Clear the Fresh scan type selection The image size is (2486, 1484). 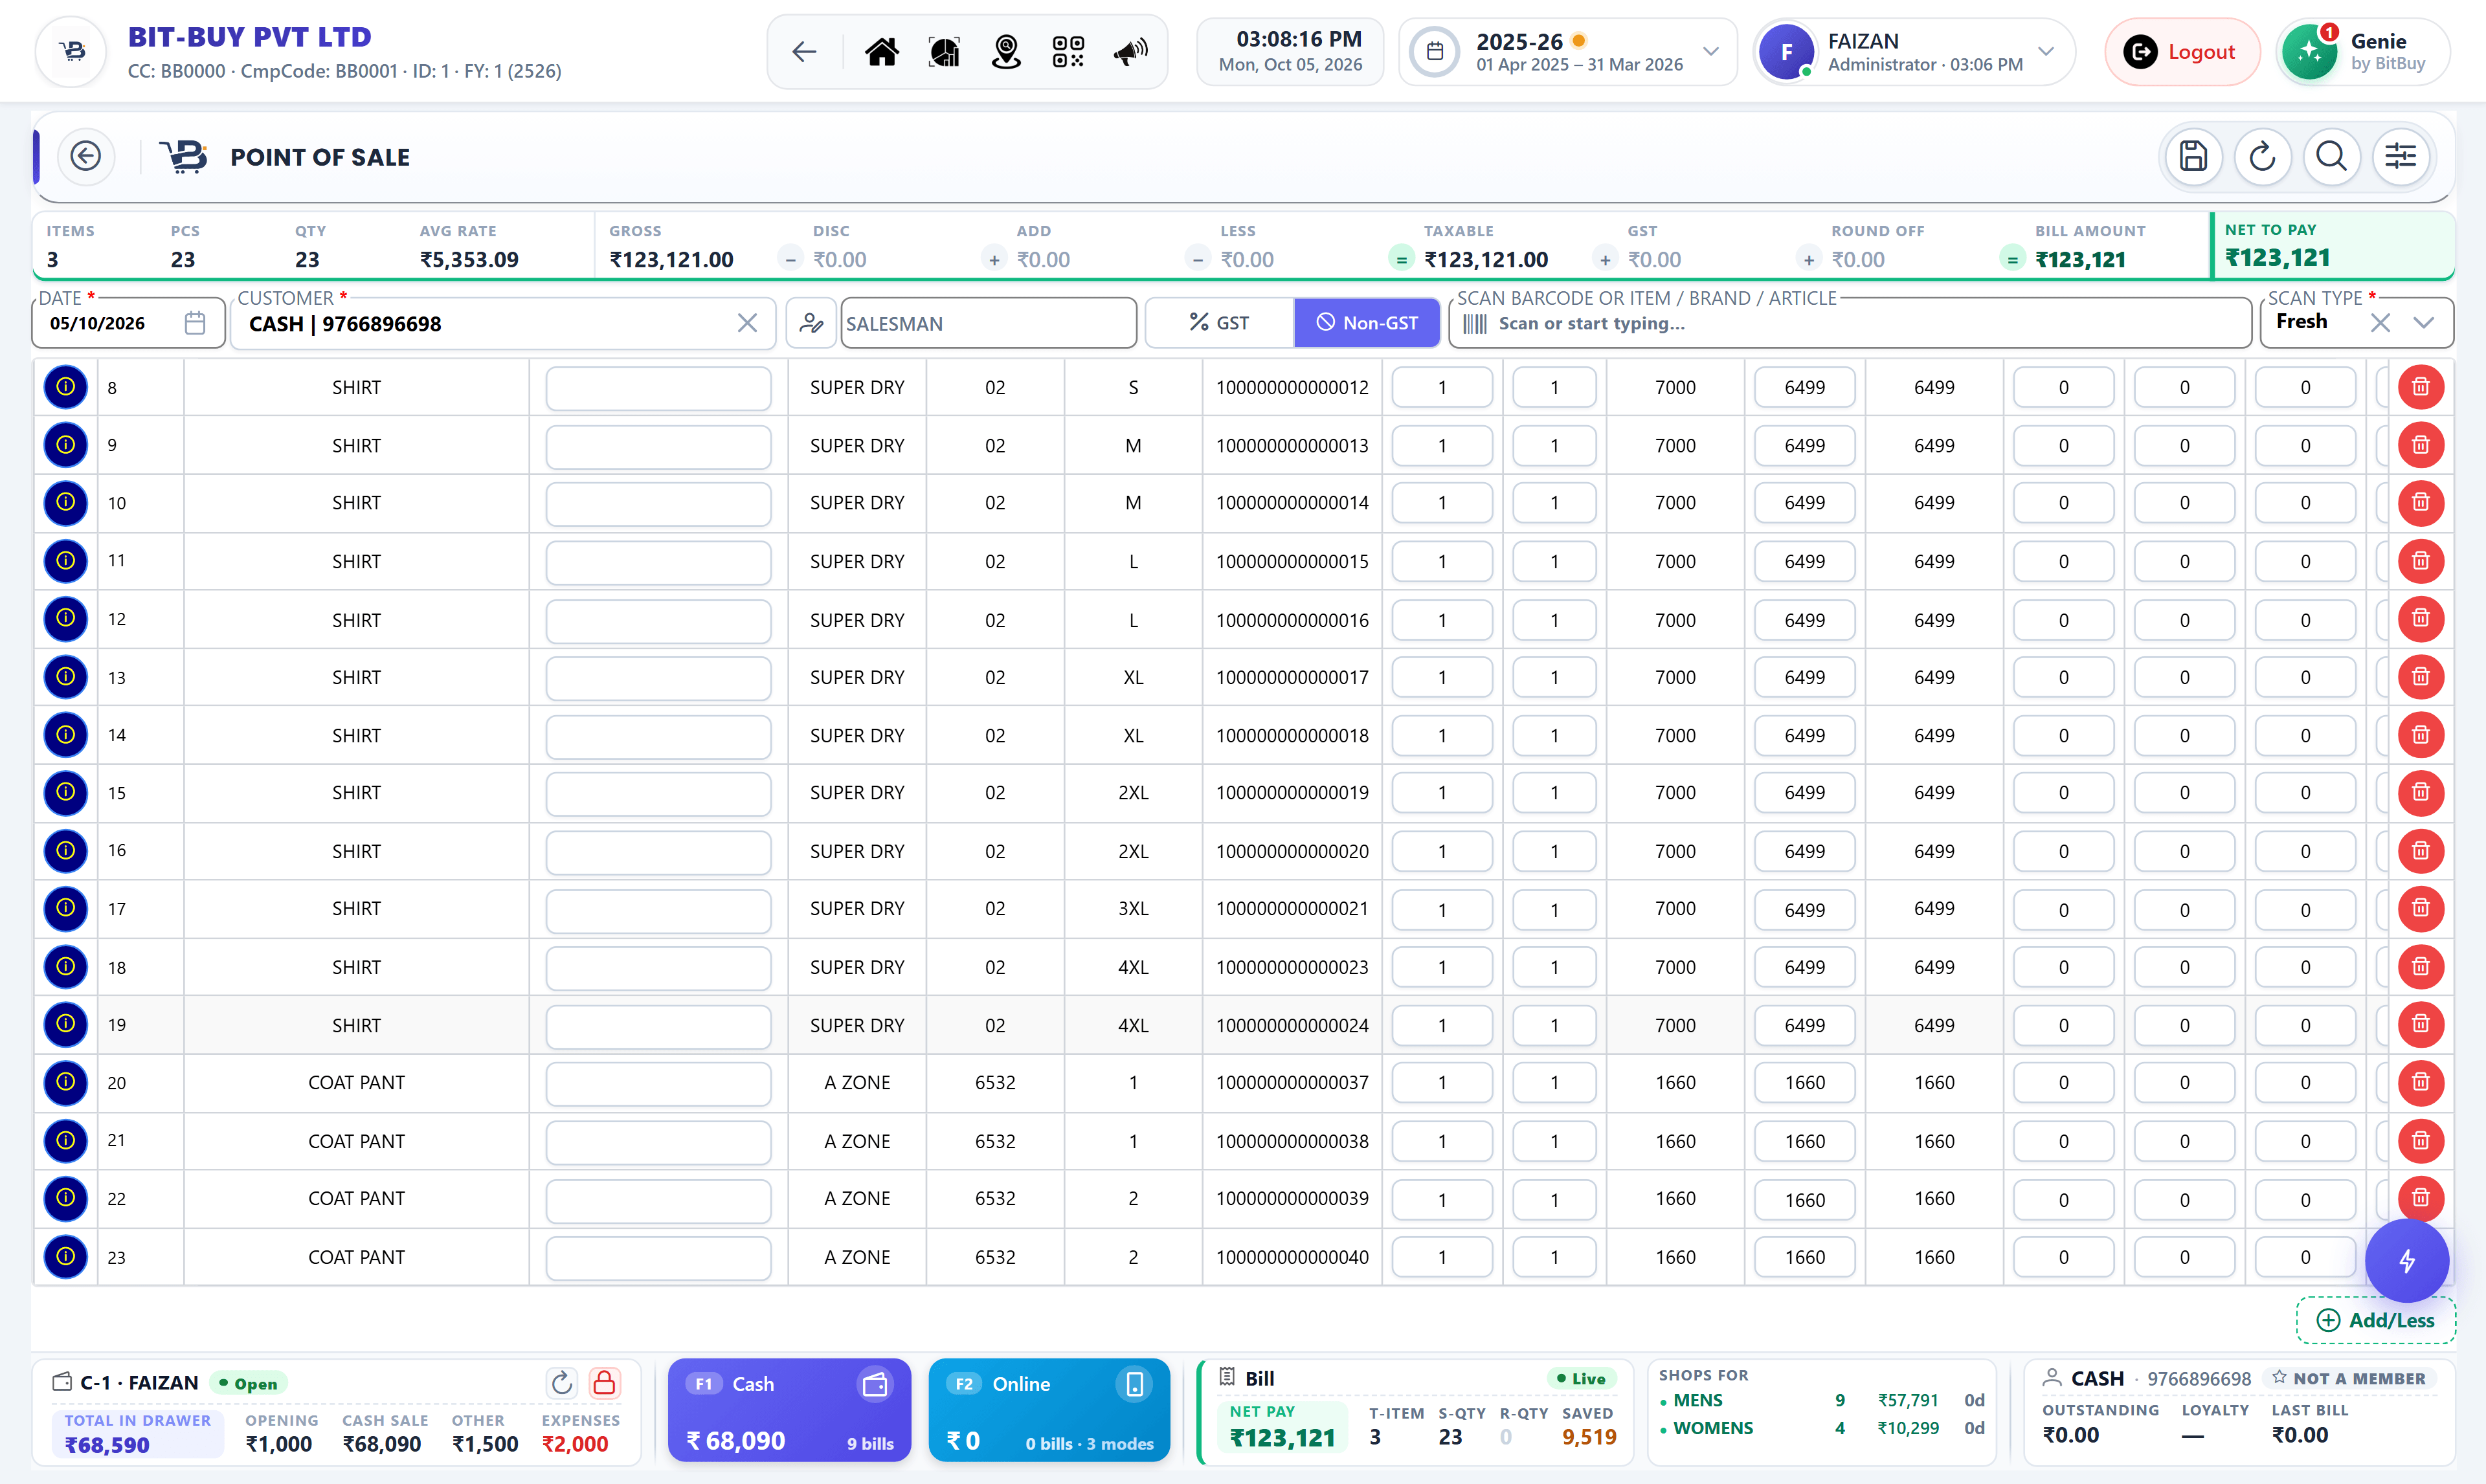[x=2380, y=323]
